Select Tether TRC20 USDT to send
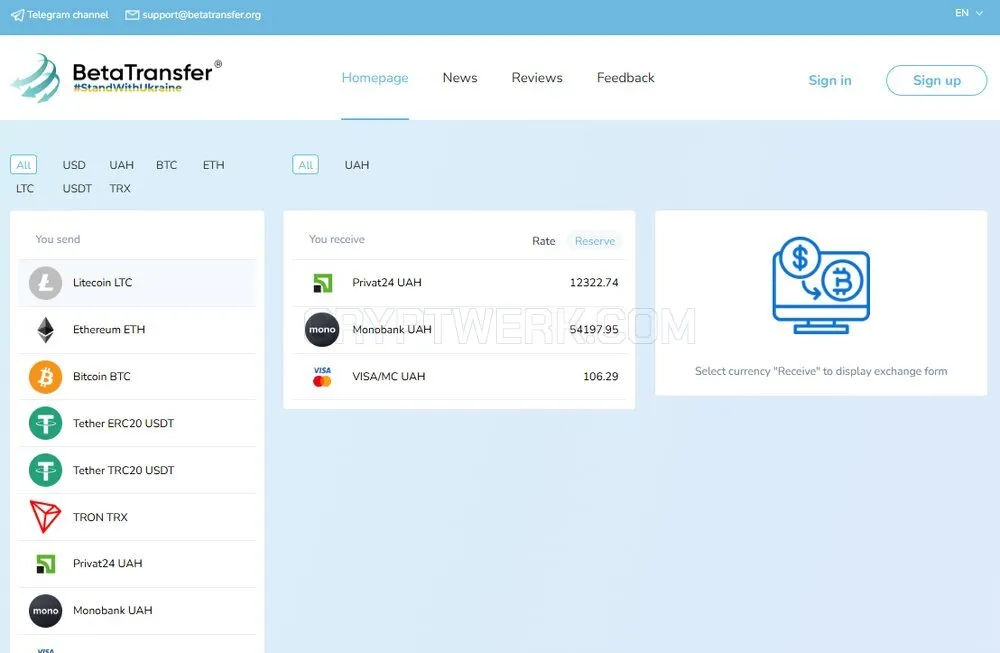 [137, 470]
